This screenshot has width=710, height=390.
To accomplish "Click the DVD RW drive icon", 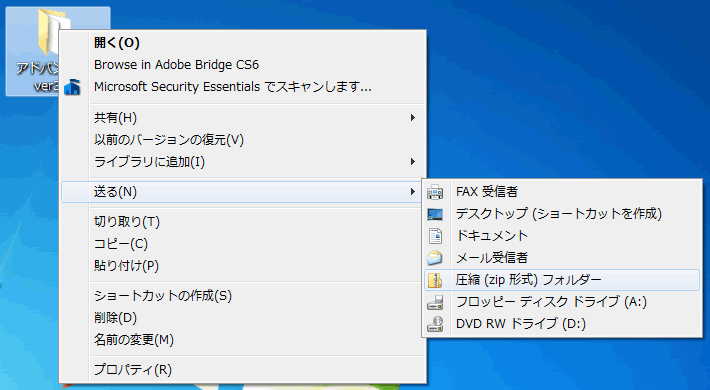I will click(435, 324).
